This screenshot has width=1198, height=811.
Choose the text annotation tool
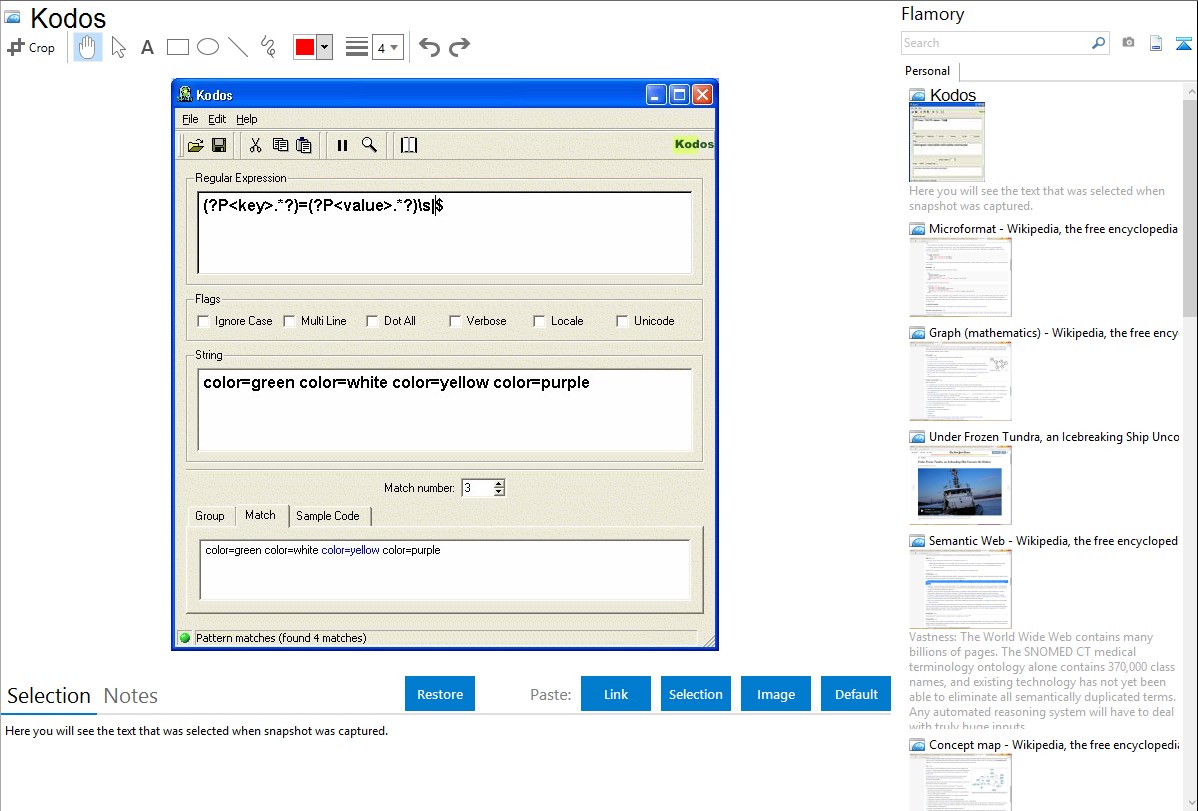tap(147, 47)
